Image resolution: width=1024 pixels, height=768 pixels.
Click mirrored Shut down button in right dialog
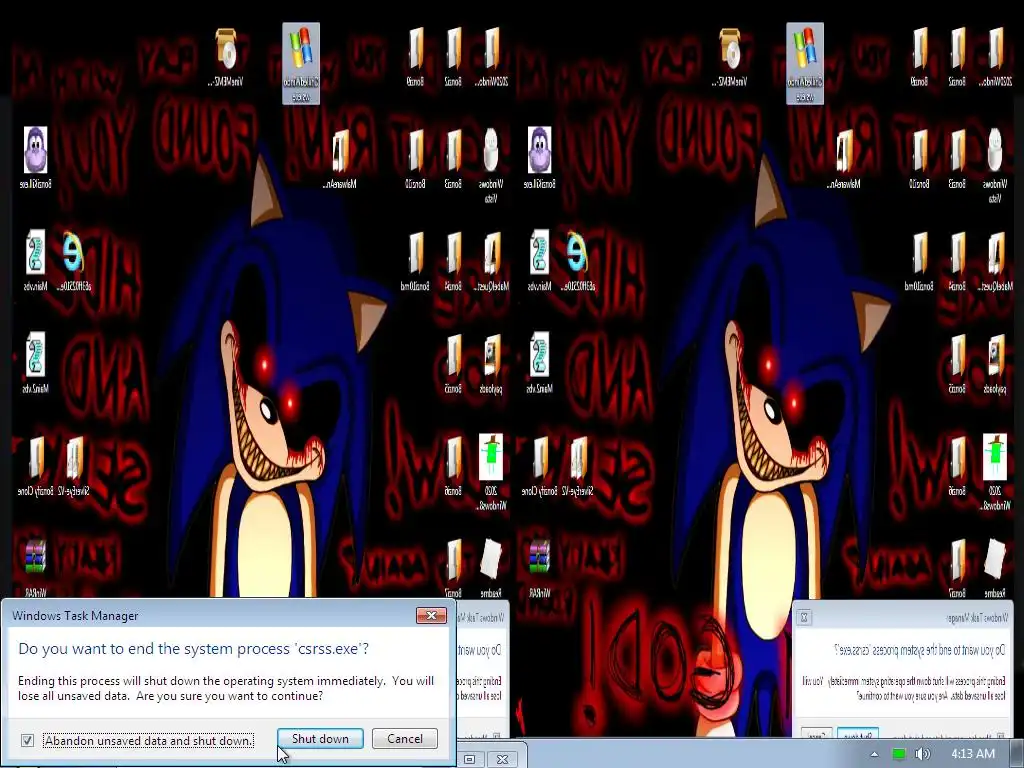pos(857,734)
